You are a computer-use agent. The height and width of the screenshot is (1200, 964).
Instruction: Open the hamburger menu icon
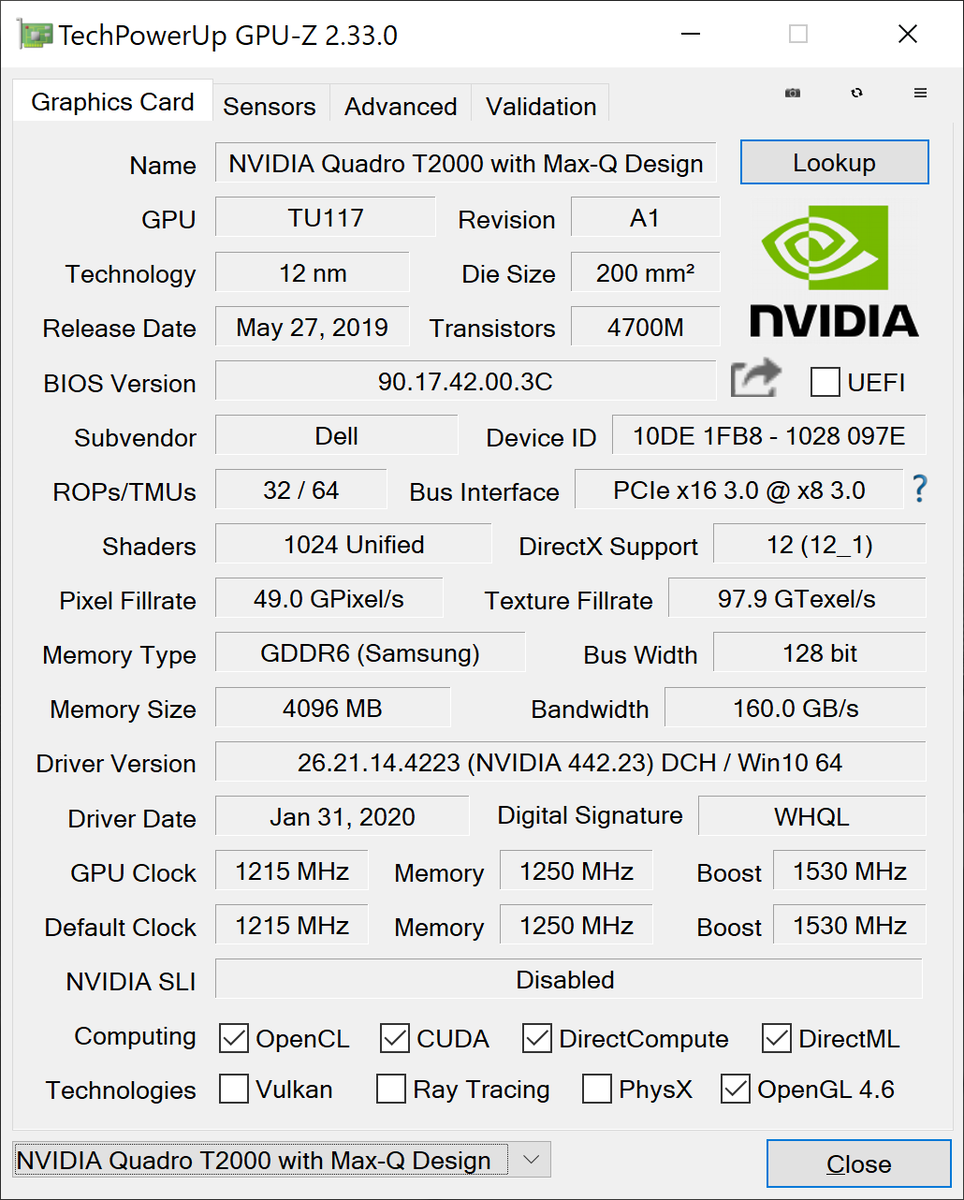tap(921, 93)
